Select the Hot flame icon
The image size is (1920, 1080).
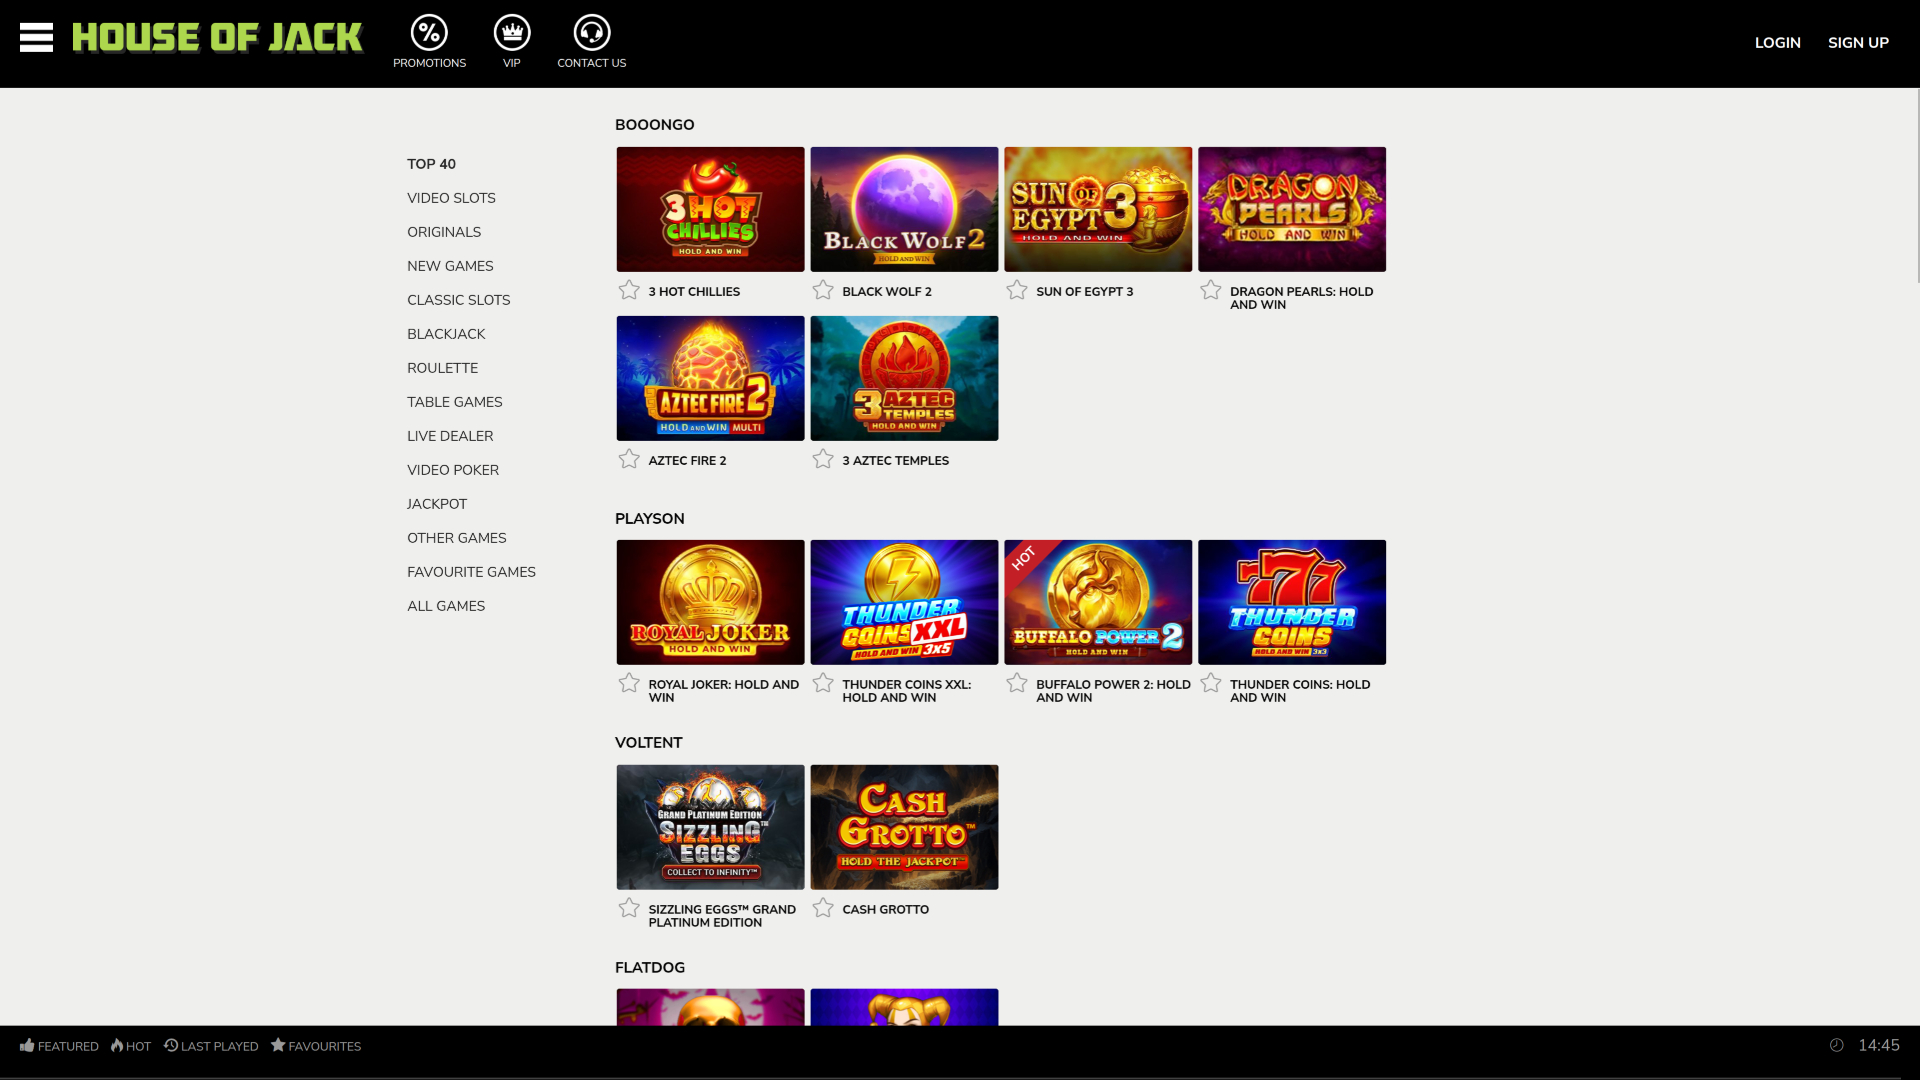point(116,1045)
